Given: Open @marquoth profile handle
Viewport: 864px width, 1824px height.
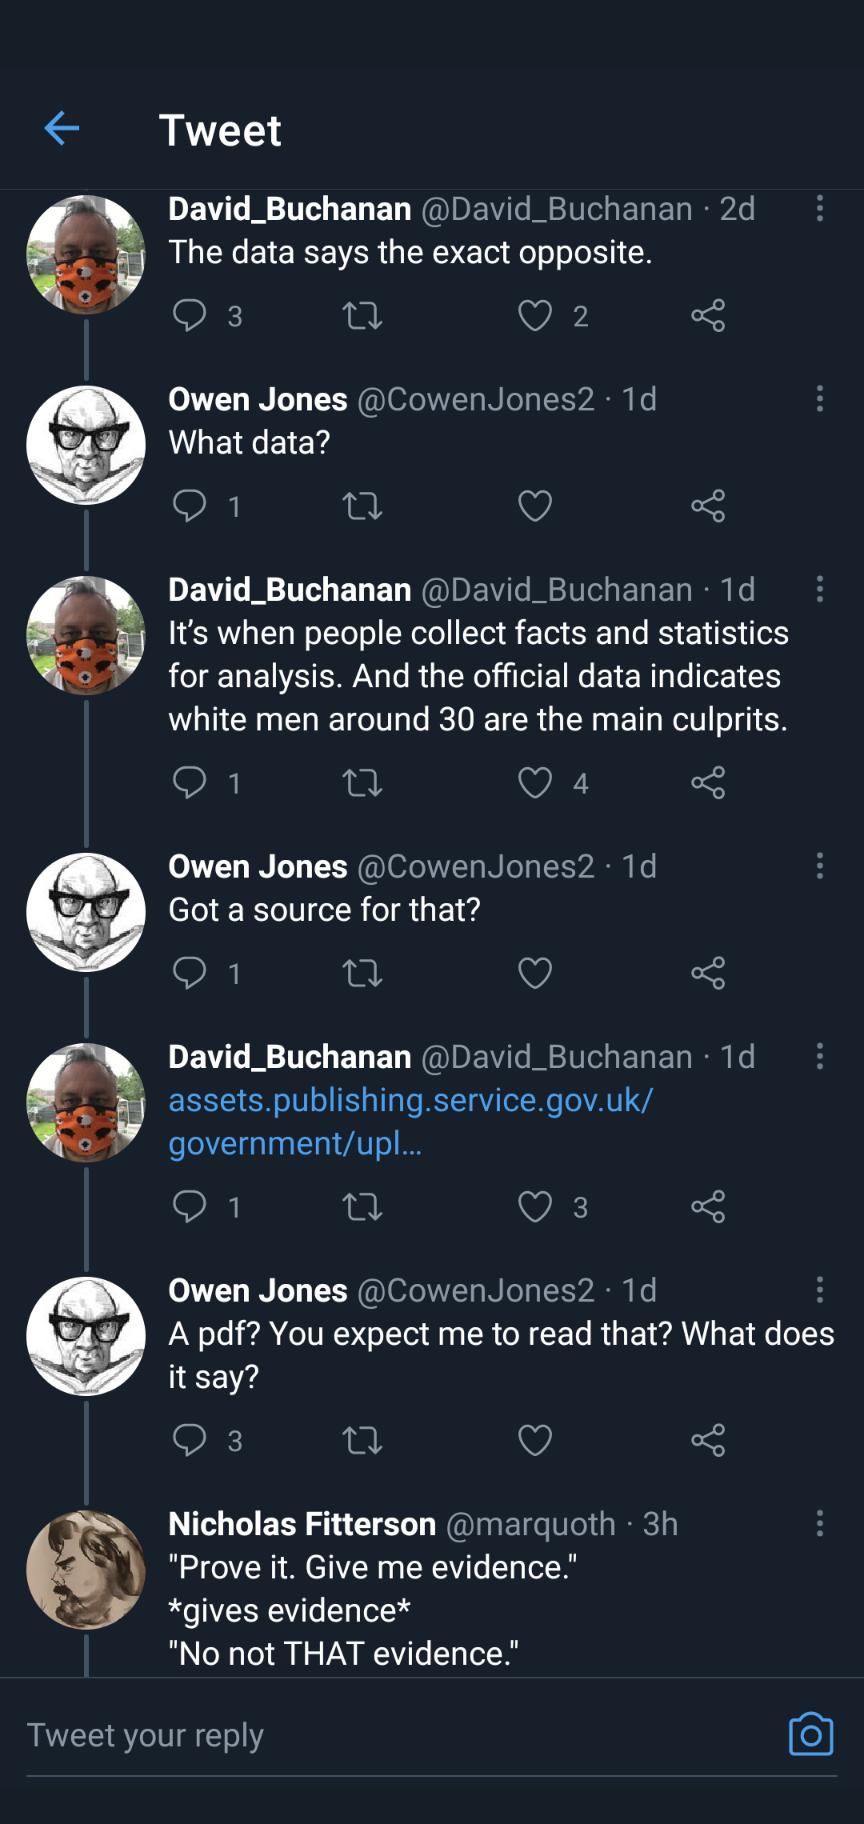Looking at the screenshot, I should [530, 1523].
